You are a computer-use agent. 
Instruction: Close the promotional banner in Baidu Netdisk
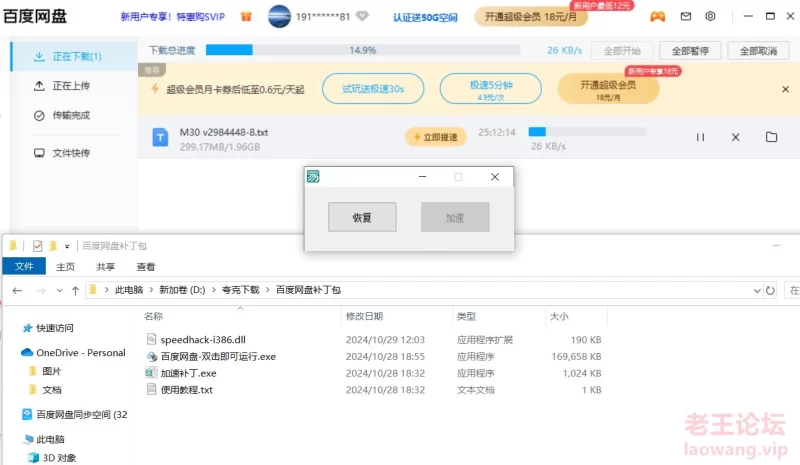click(785, 89)
